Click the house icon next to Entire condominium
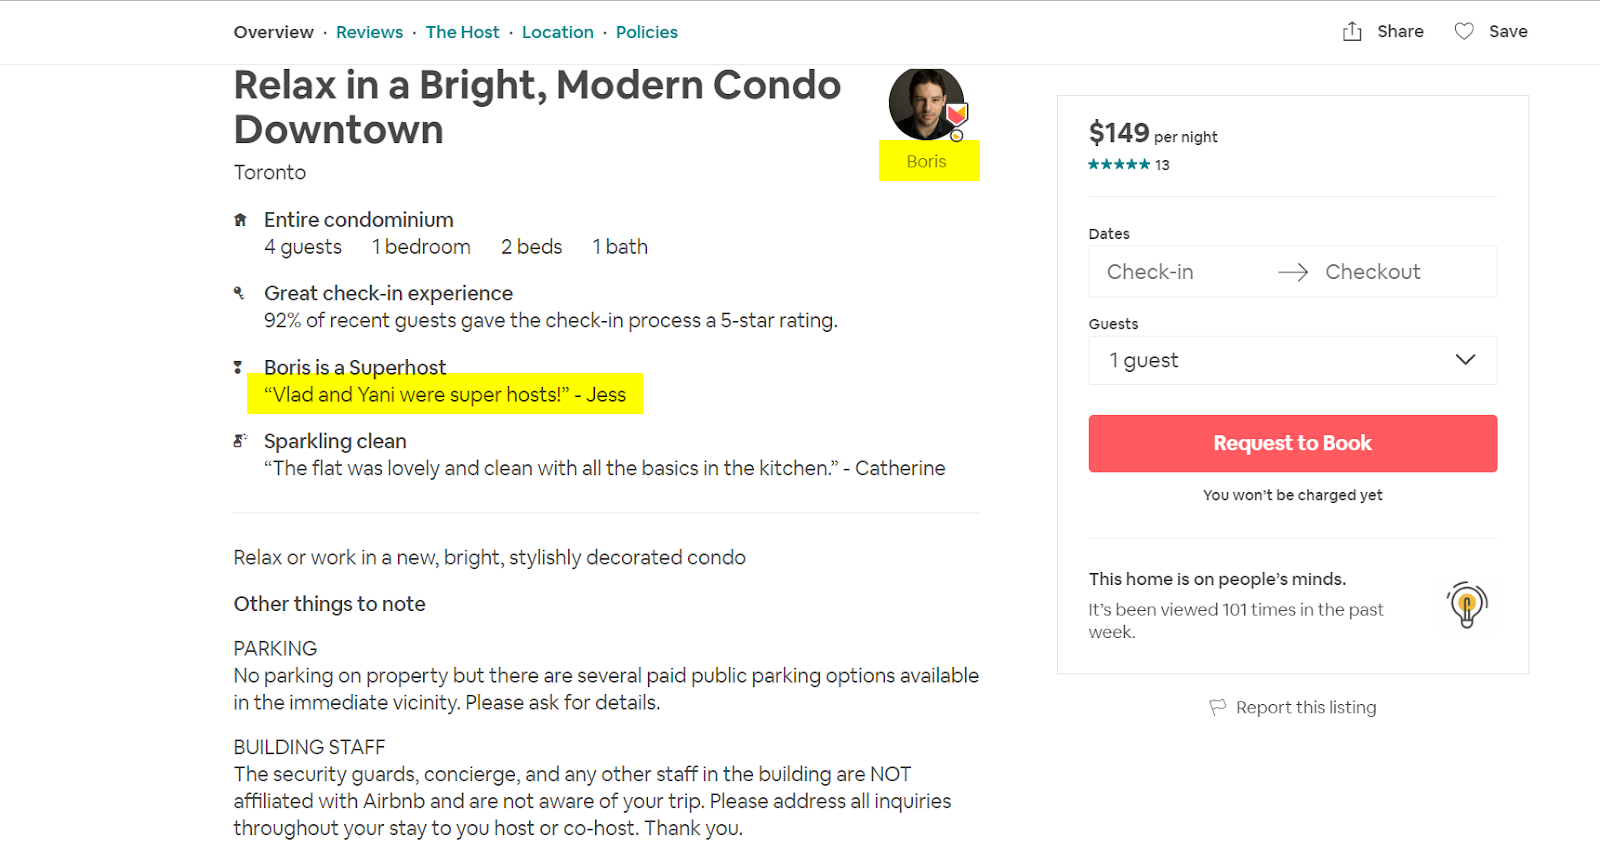Screen dimensions: 1600x851 (x=240, y=220)
